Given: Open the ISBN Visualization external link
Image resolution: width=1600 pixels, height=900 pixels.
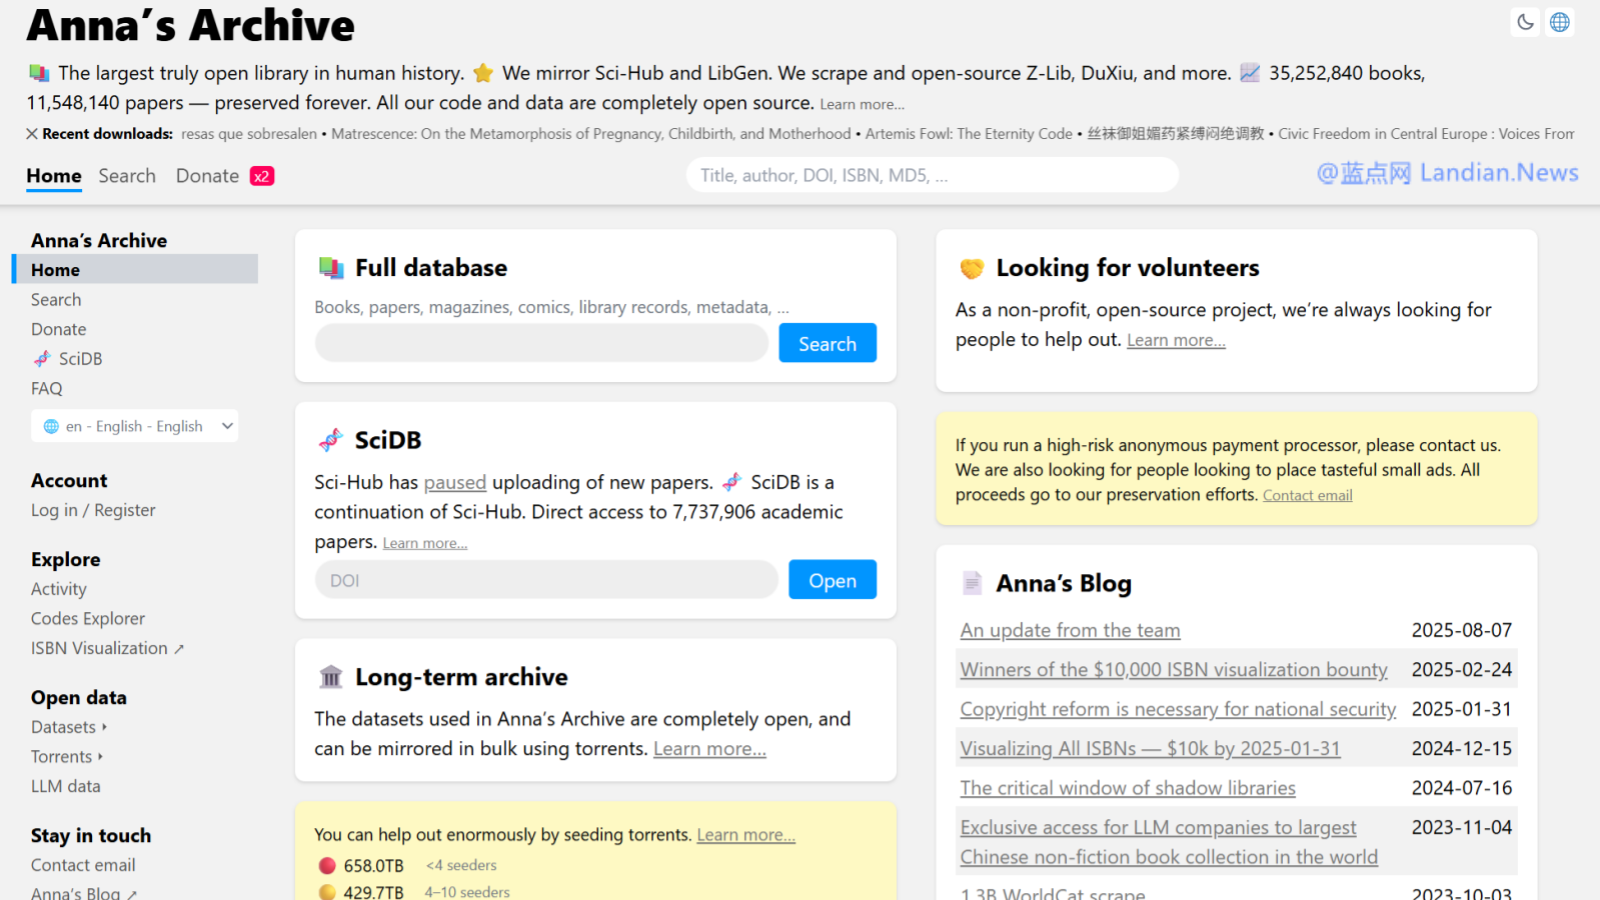Looking at the screenshot, I should [x=107, y=648].
